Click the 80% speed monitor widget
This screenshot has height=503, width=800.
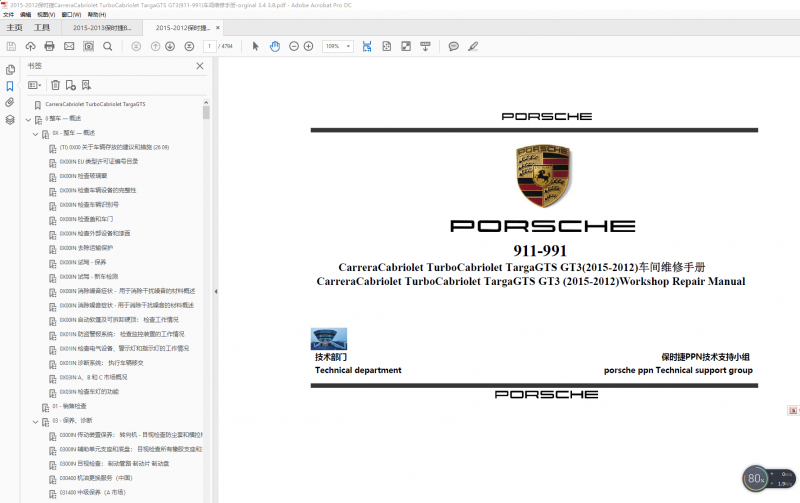[769, 479]
